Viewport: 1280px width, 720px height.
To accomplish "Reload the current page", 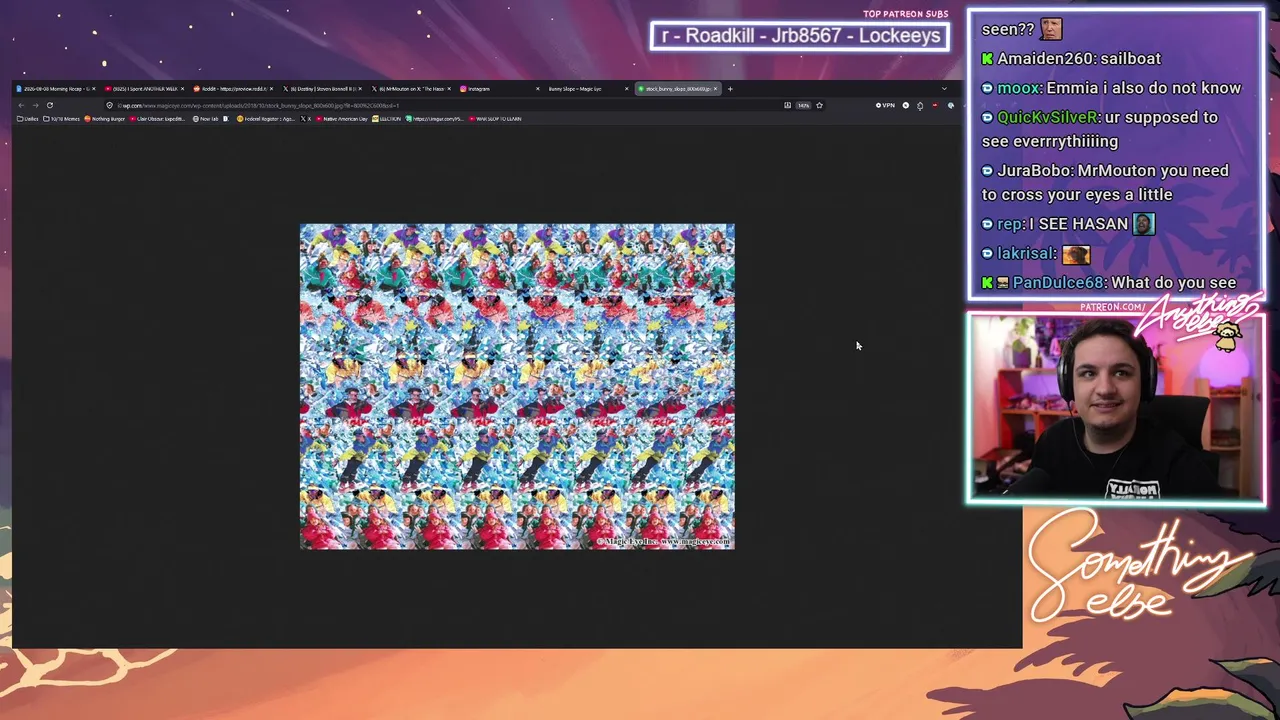I will [x=49, y=105].
